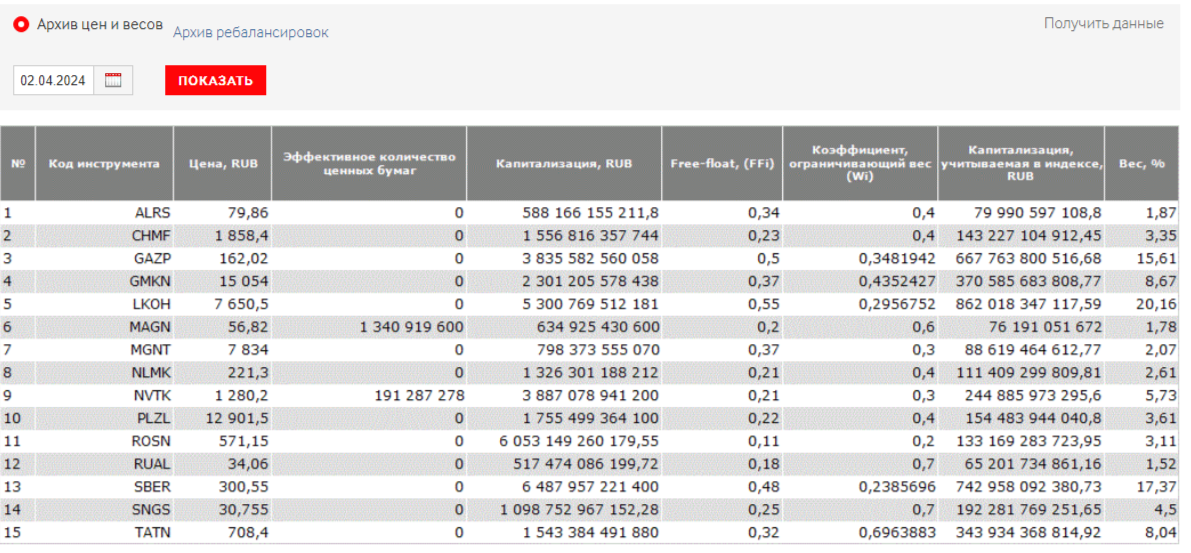This screenshot has height=553, width=1191.
Task: Open the 'Архив ребалансировок' link
Action: pos(251,33)
